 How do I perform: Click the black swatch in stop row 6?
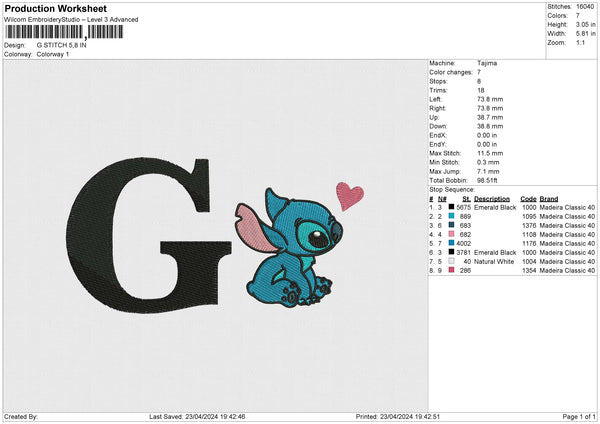pyautogui.click(x=452, y=252)
